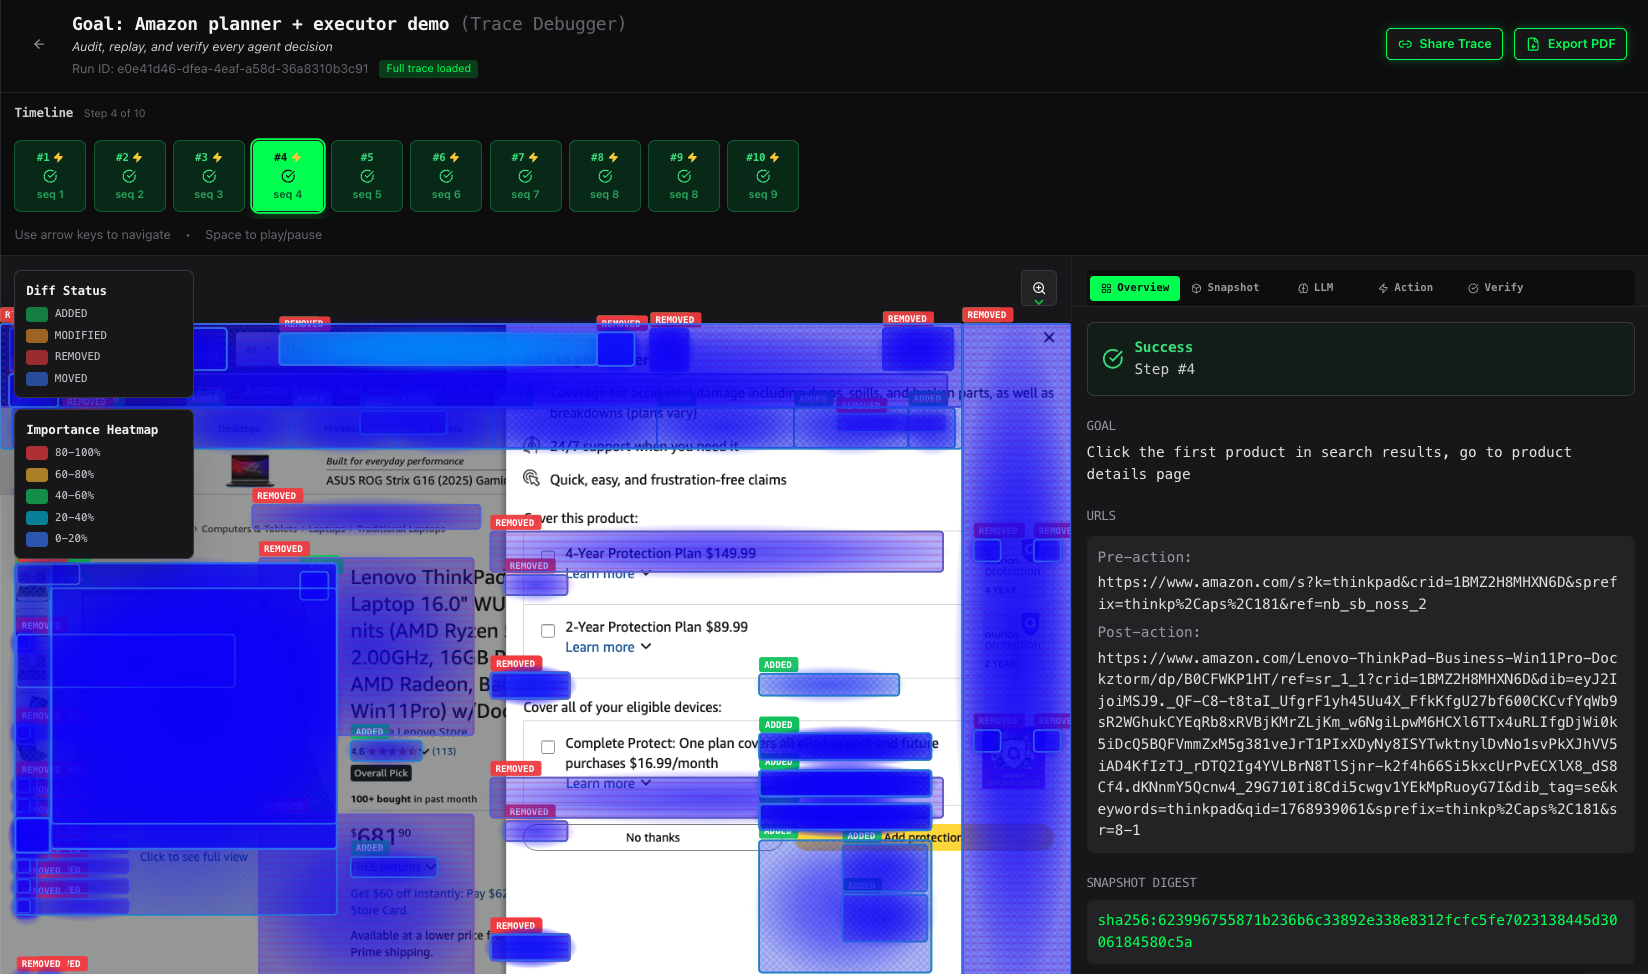The height and width of the screenshot is (974, 1648).
Task: Check the 4-Year Protection Plan checkbox
Action: click(548, 555)
